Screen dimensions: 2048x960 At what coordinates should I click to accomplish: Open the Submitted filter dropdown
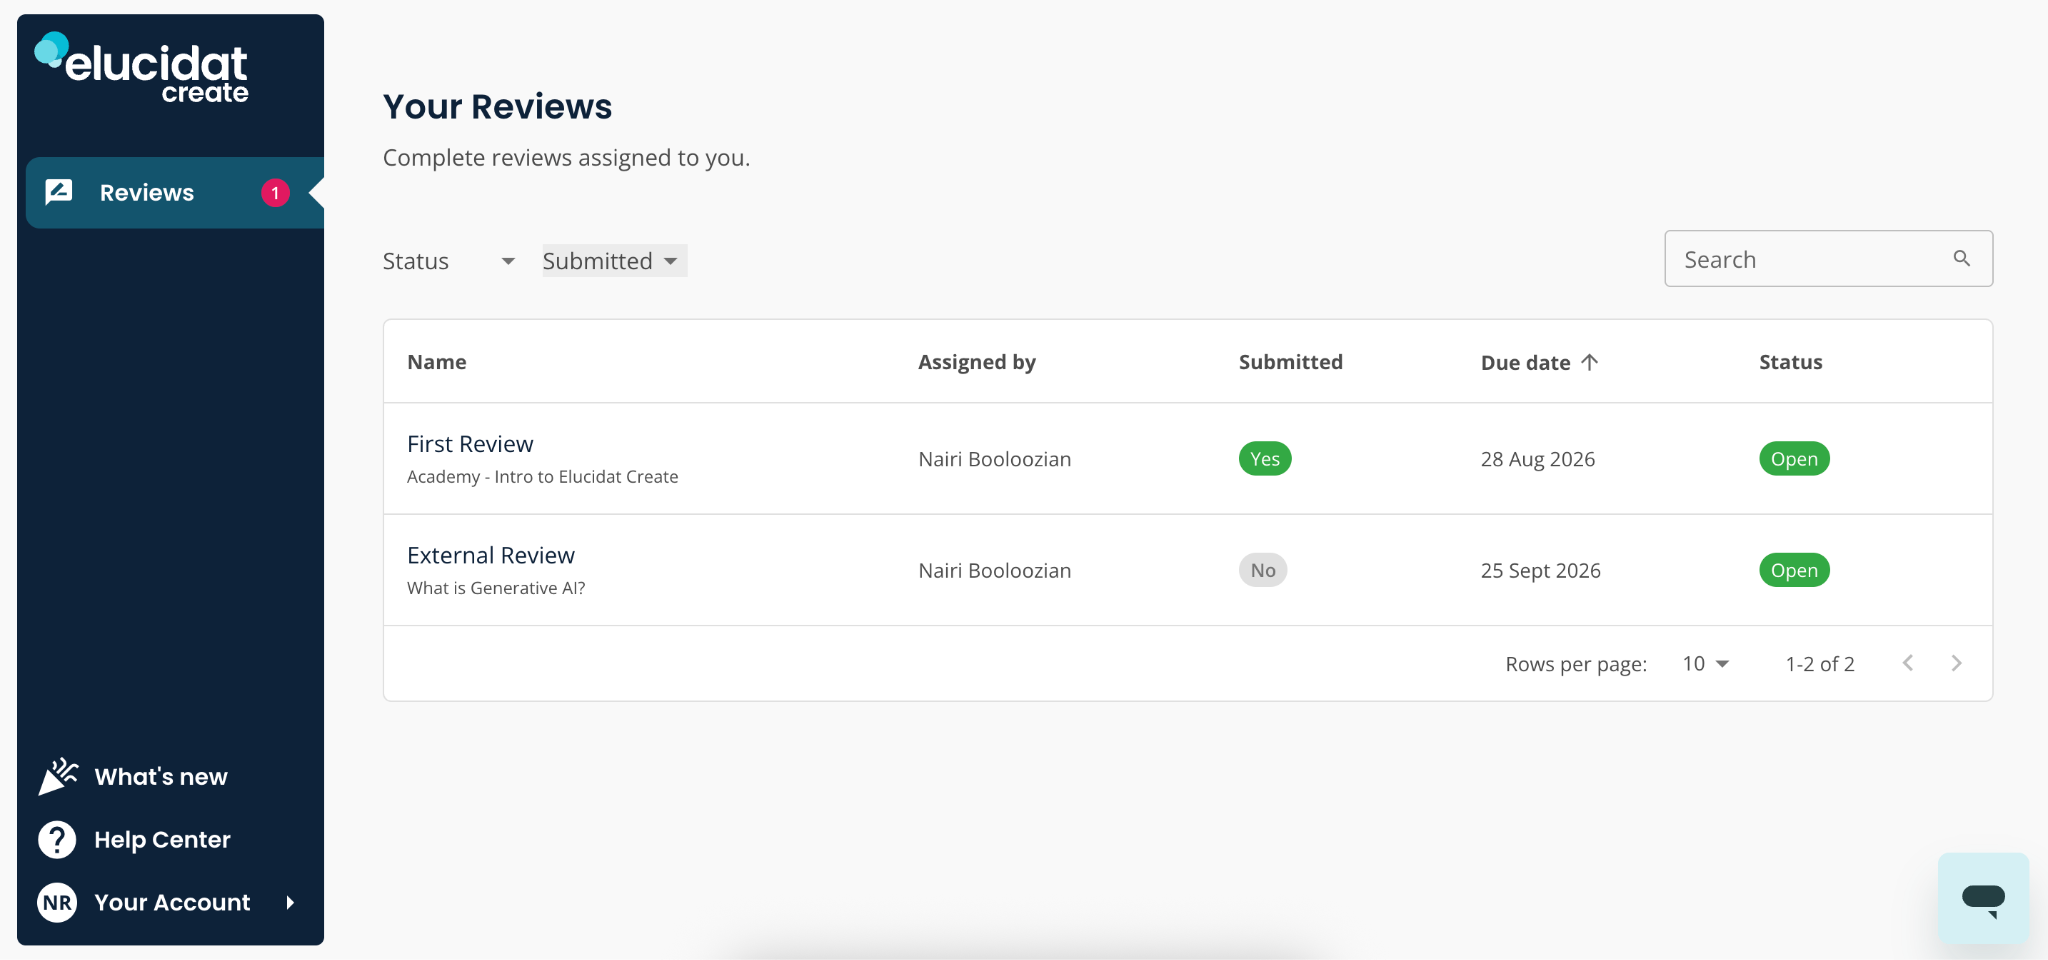click(614, 261)
